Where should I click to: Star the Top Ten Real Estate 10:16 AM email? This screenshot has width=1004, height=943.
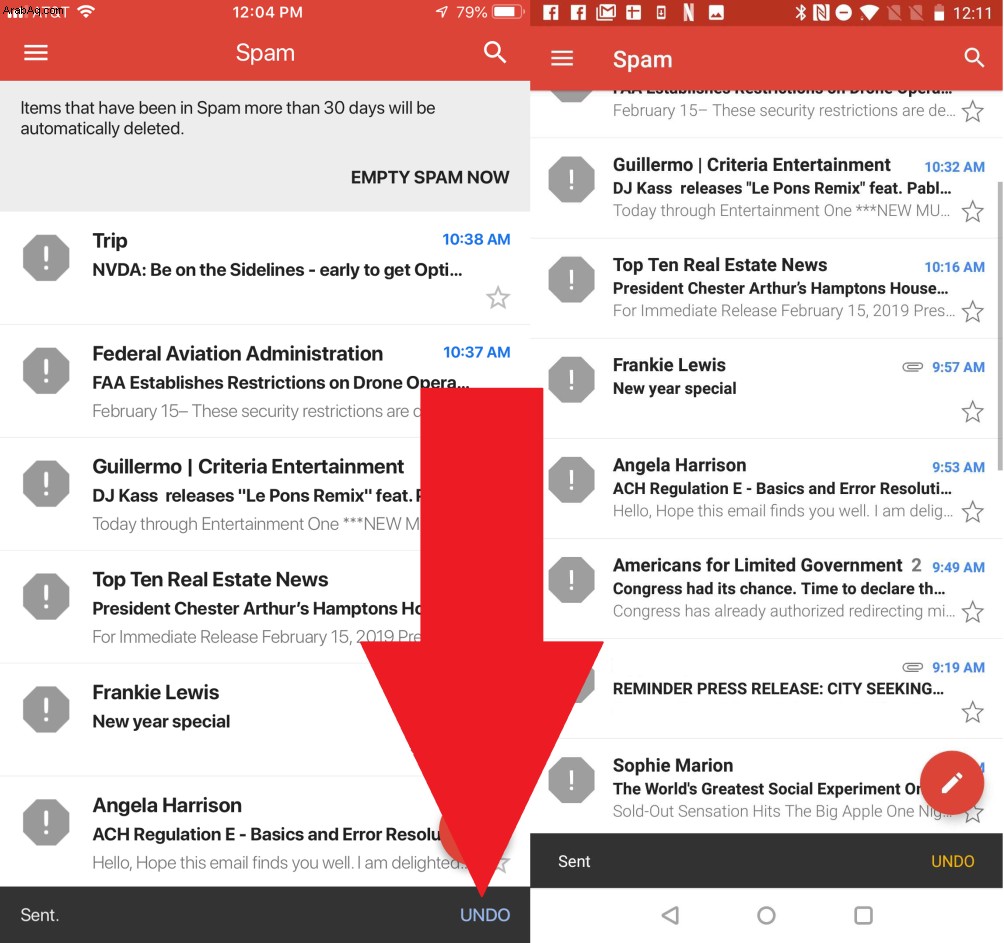click(x=973, y=311)
